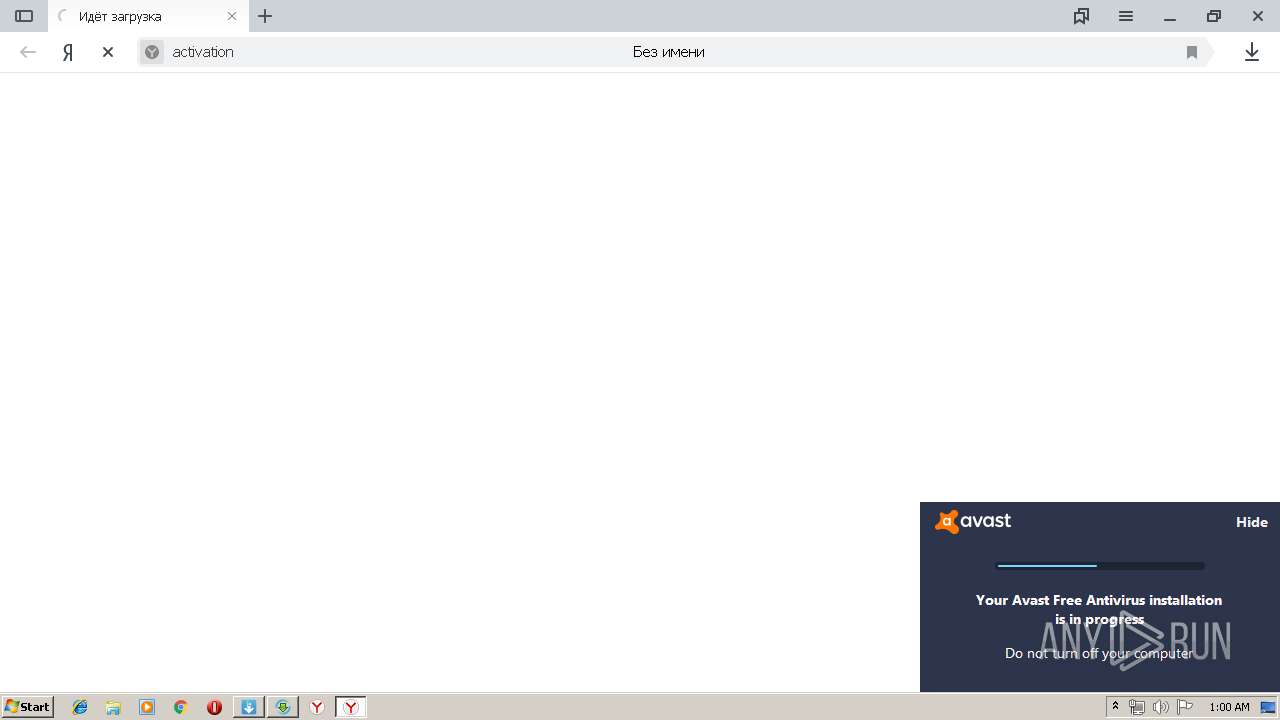Open the Yandex Browser hamburger menu
The height and width of the screenshot is (720, 1280).
click(x=1126, y=16)
